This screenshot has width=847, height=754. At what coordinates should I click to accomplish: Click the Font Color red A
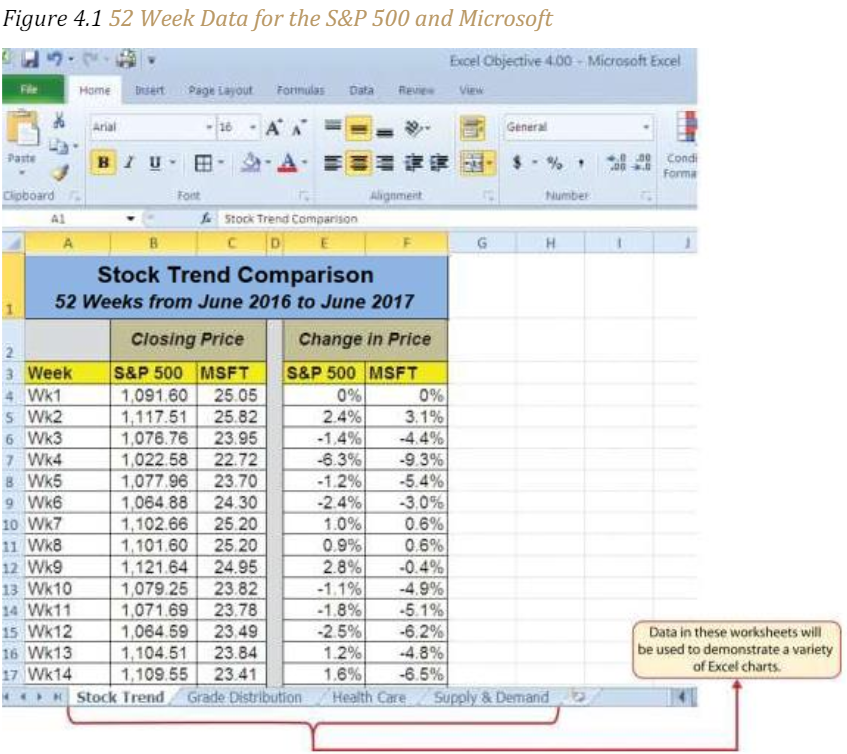[288, 163]
